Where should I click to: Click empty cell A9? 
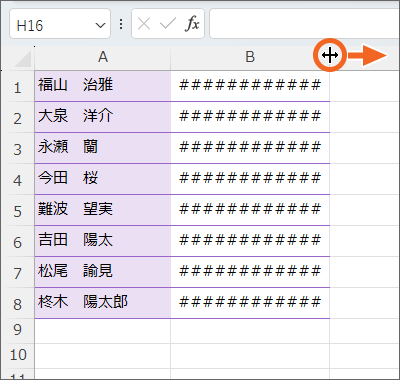pos(103,331)
